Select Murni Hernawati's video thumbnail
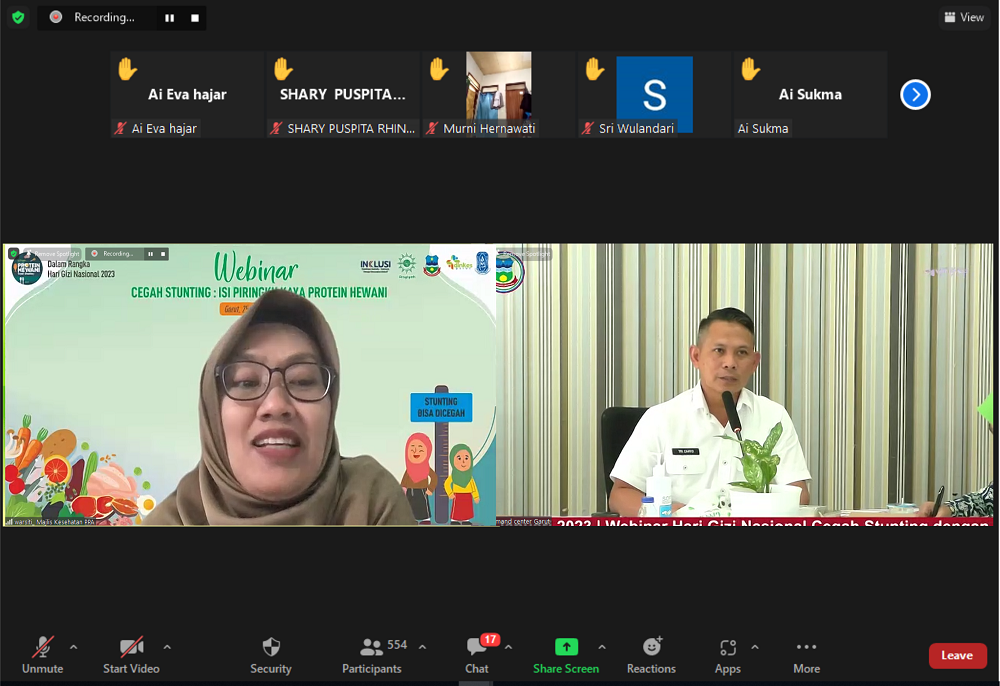Viewport: 1000px width, 686px height. tap(498, 94)
